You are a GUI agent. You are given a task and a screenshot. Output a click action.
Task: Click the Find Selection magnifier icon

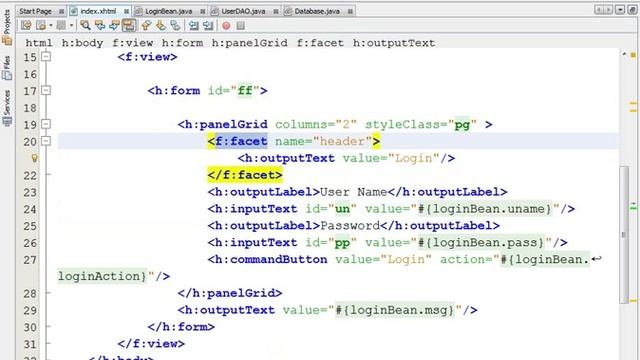point(85,26)
